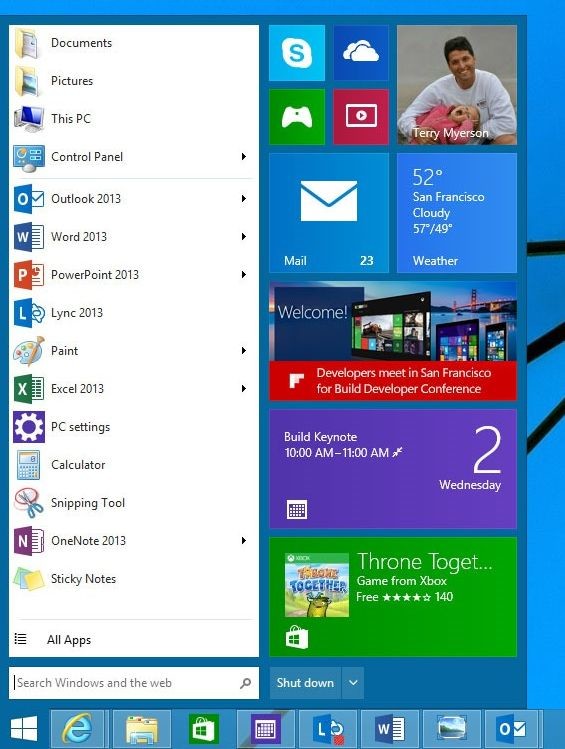This screenshot has height=749, width=565.
Task: Open the OneDrive cloud tile
Action: click(361, 53)
